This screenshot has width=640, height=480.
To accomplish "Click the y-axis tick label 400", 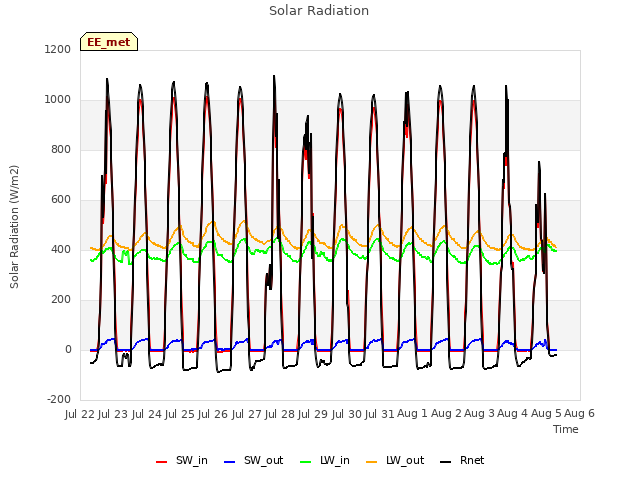I will point(61,250).
